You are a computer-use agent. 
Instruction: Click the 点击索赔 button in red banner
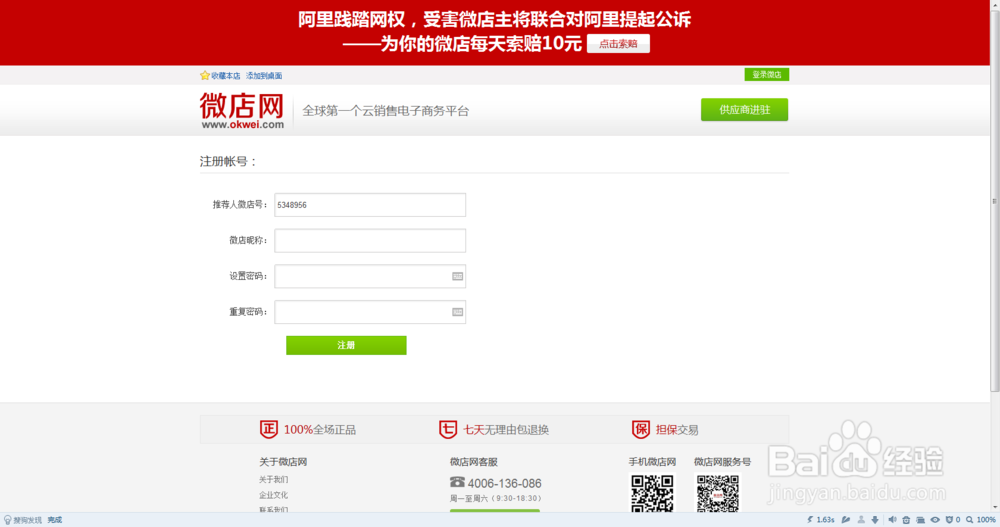618,43
